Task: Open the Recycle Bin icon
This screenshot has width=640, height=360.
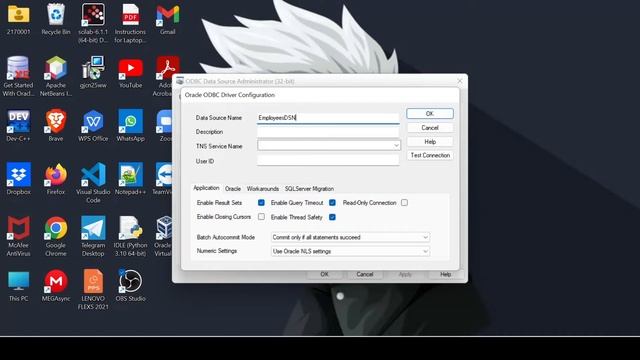Action: coord(56,19)
